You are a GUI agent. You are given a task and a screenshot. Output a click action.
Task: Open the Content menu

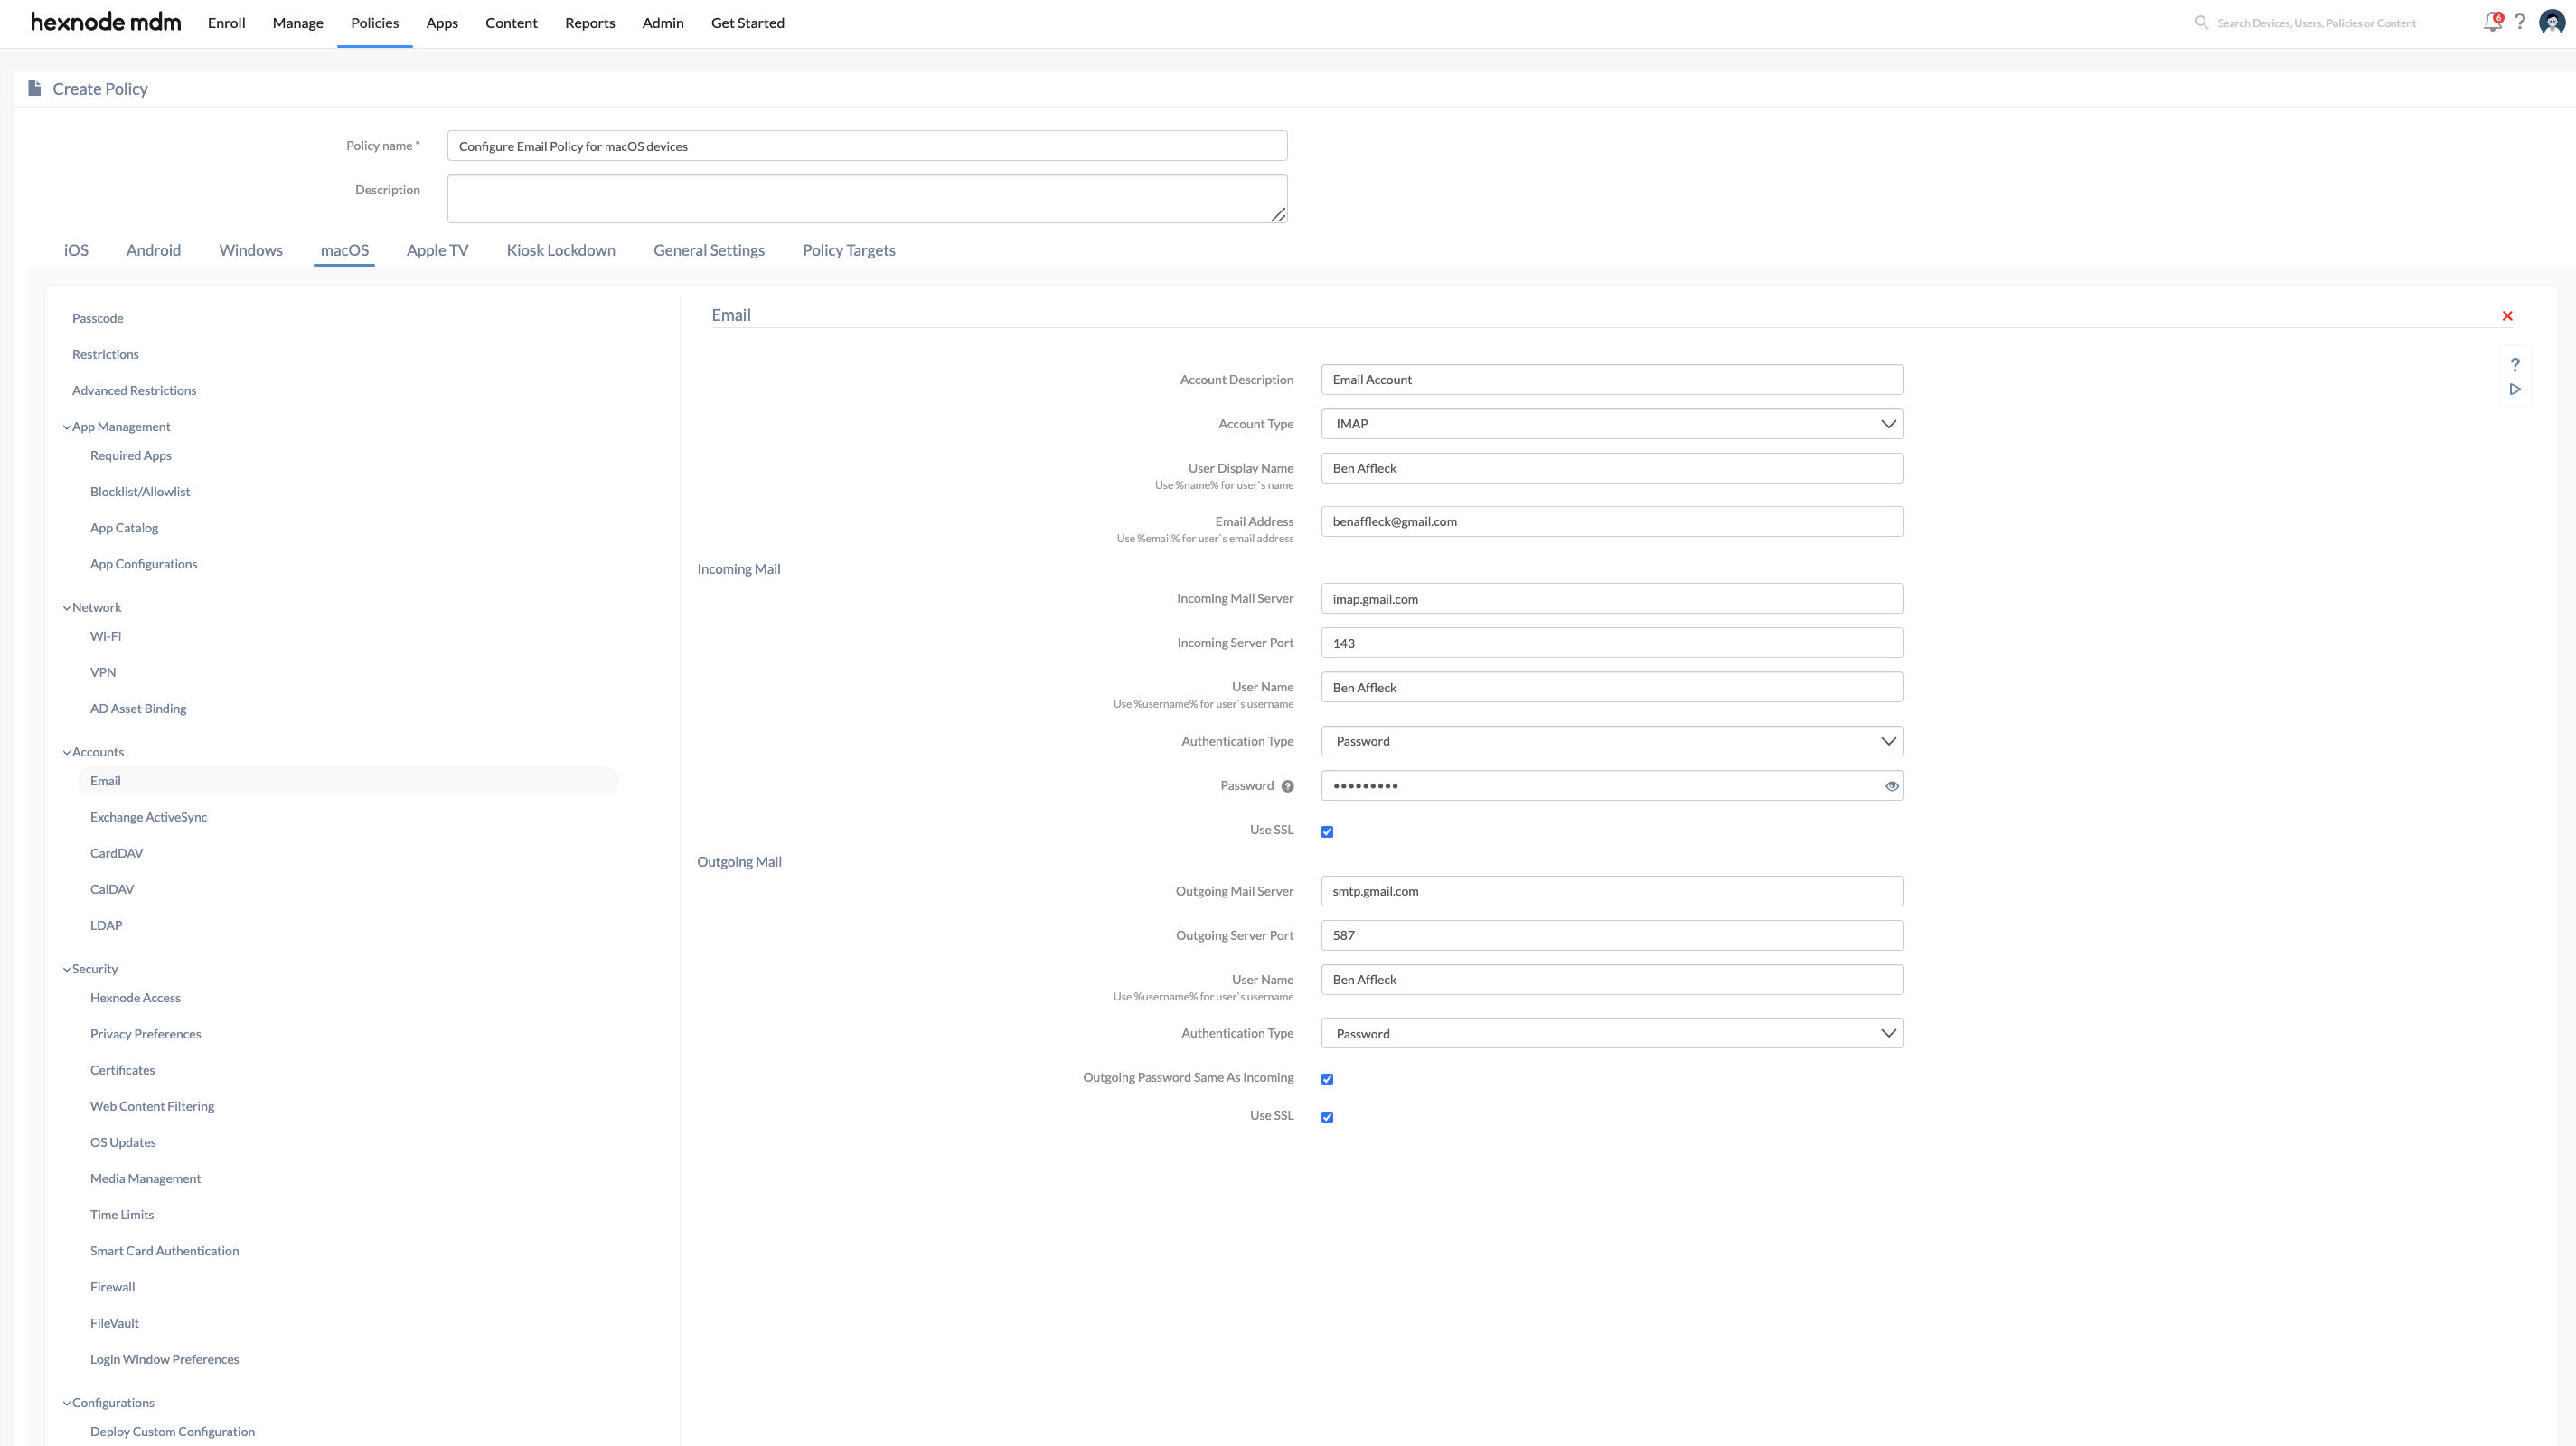(x=511, y=22)
